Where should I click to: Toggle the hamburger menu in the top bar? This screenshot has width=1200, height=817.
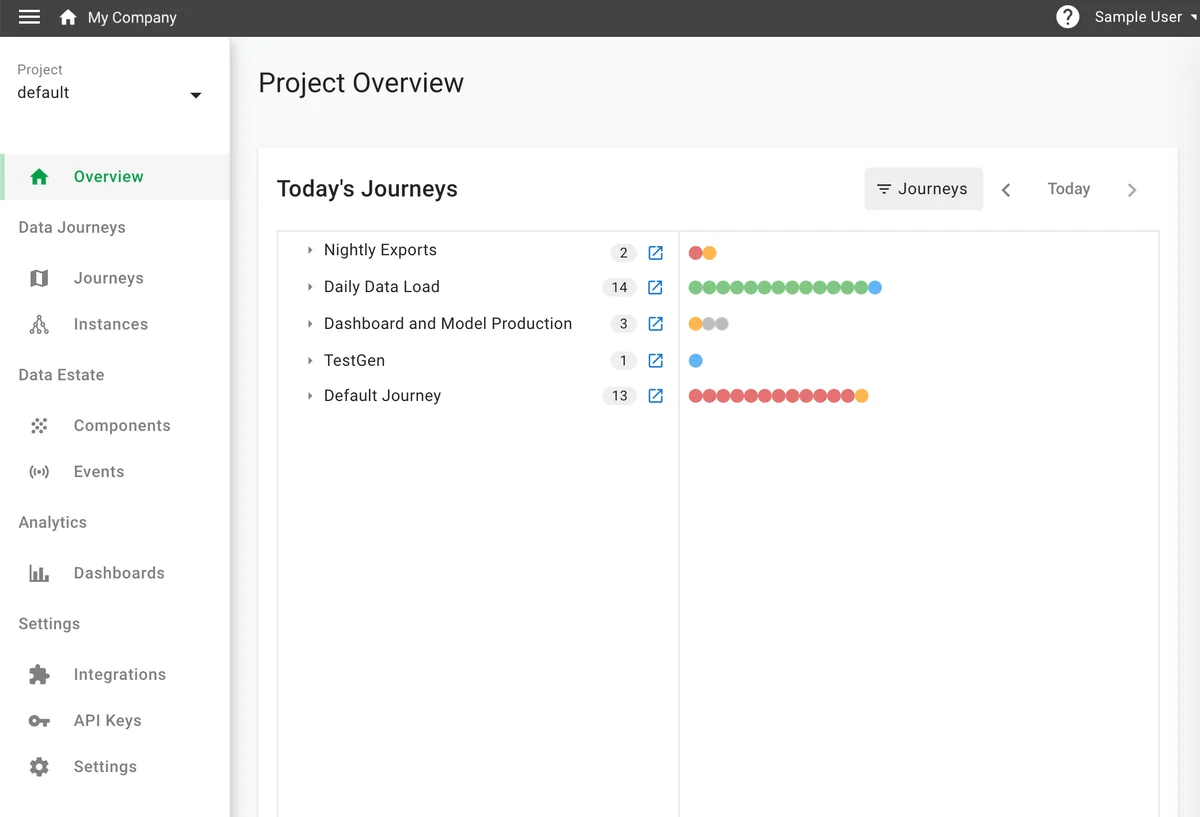29,17
